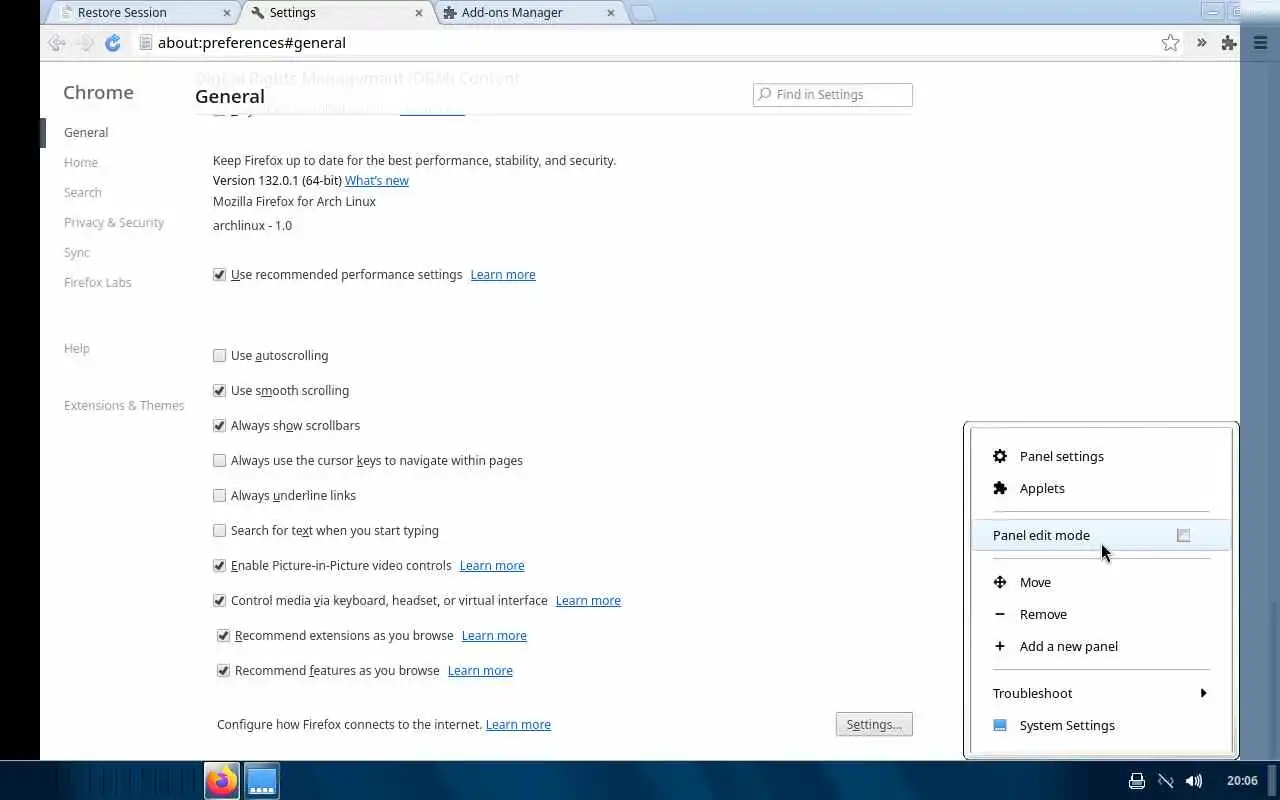Toggle Recommend features as you browse
Viewport: 1280px width, 800px height.
click(x=223, y=670)
